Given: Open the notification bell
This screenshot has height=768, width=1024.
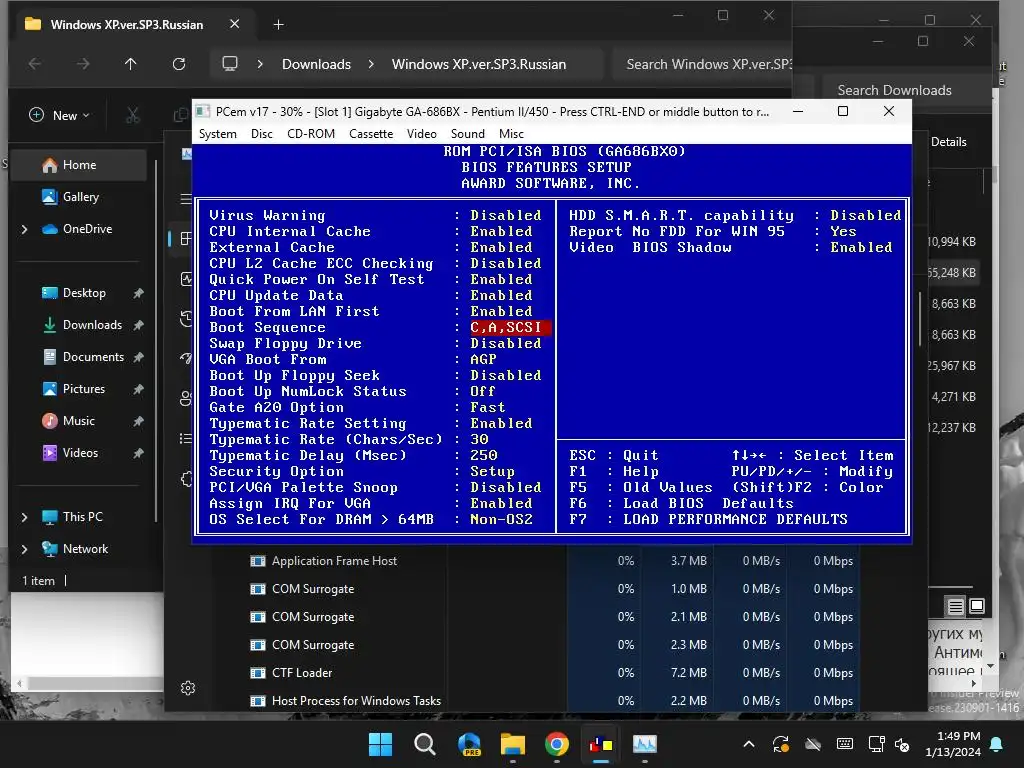Looking at the screenshot, I should tap(997, 744).
